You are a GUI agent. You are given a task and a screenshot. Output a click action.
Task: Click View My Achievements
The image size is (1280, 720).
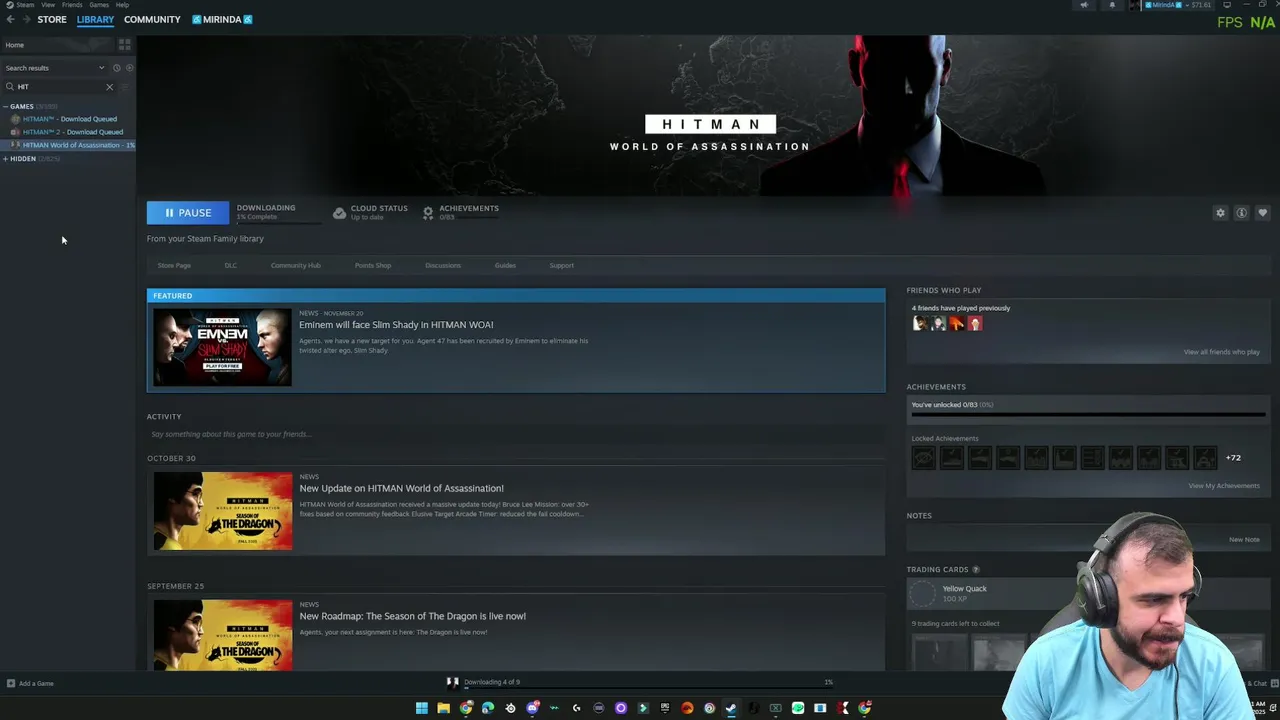(x=1224, y=486)
